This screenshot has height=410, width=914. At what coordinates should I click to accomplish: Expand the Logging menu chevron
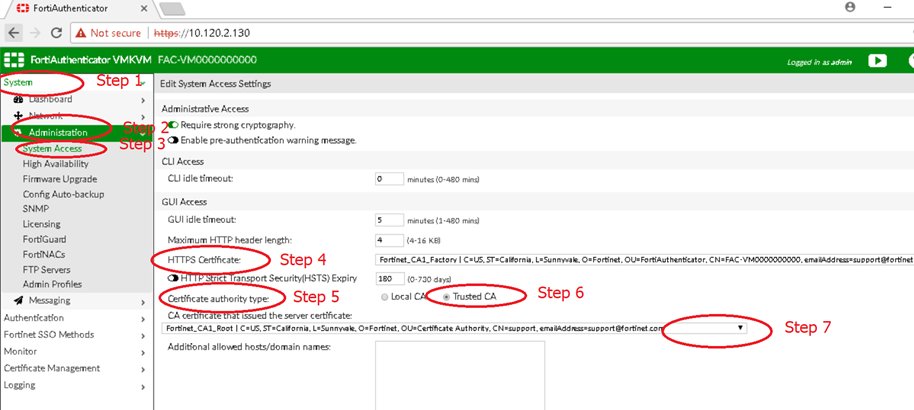[143, 386]
